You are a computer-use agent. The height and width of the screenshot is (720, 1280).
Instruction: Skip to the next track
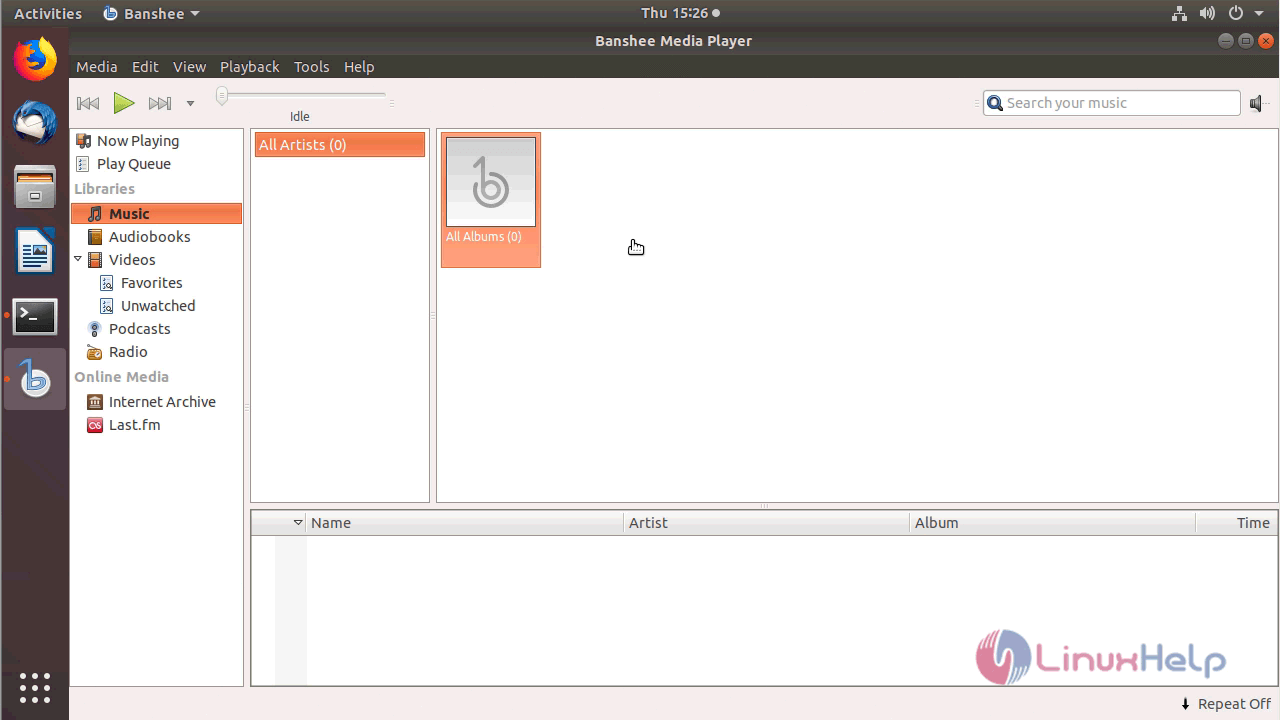[160, 103]
